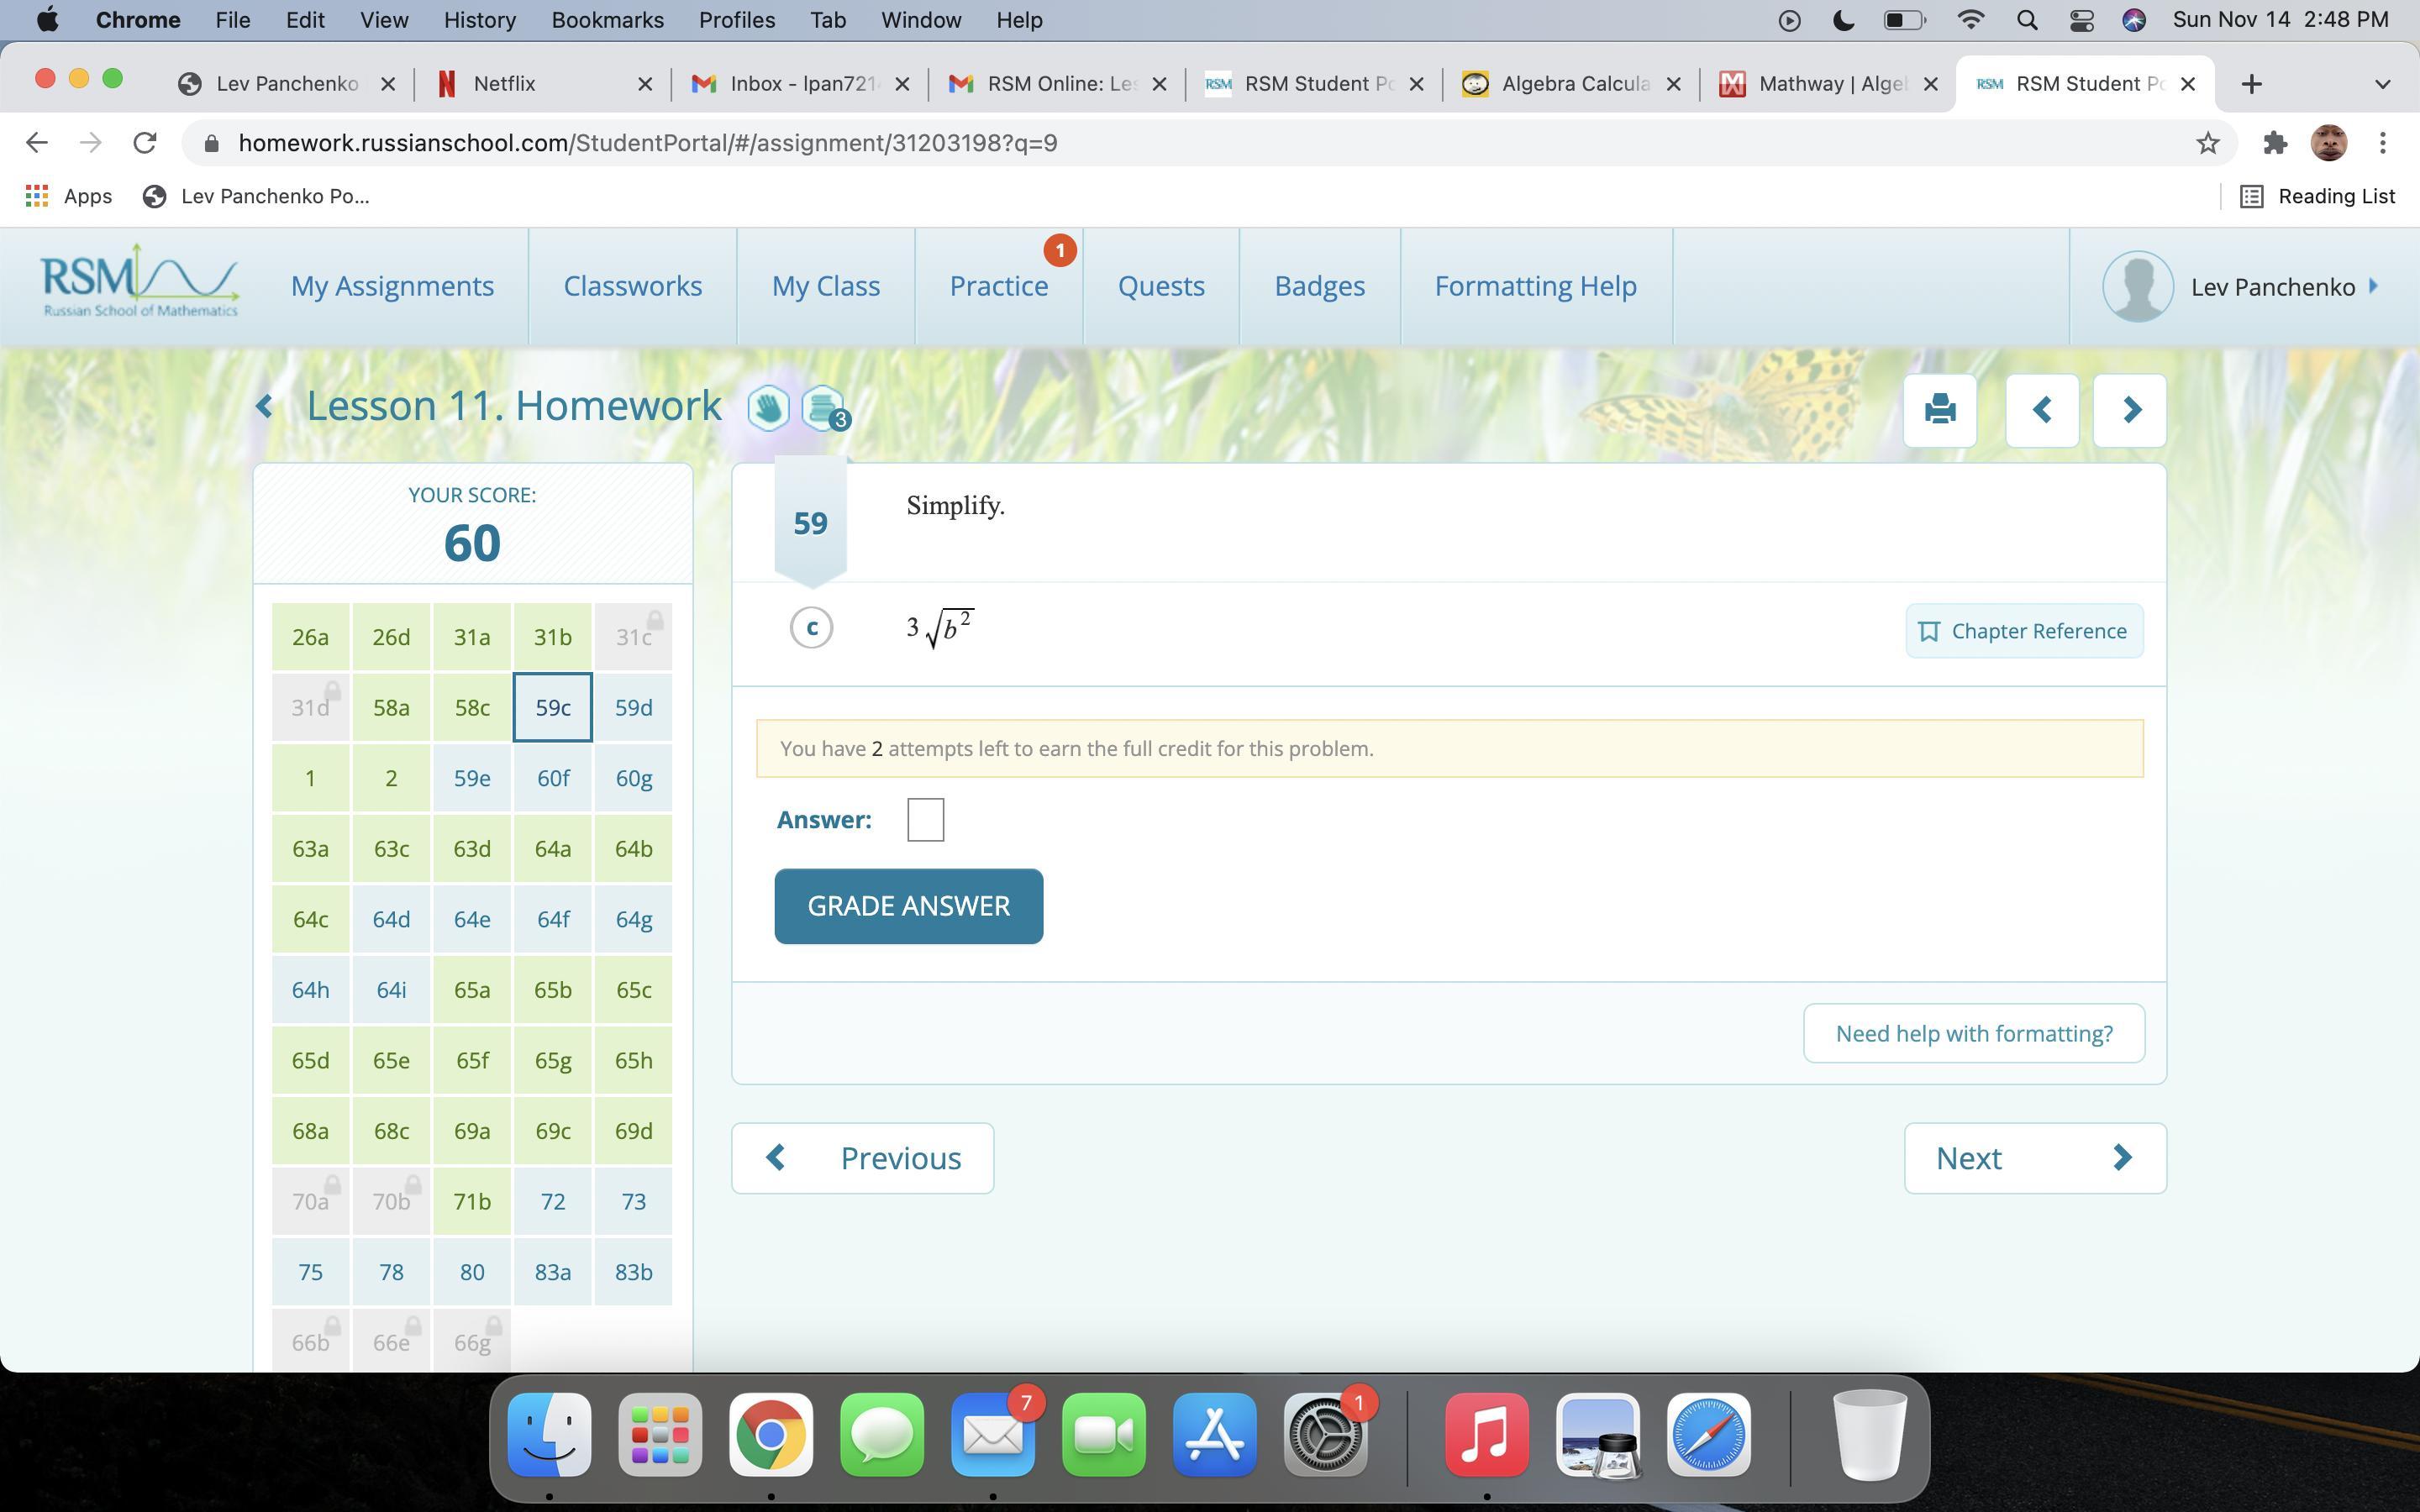
Task: Click the Answer input box
Action: click(925, 820)
